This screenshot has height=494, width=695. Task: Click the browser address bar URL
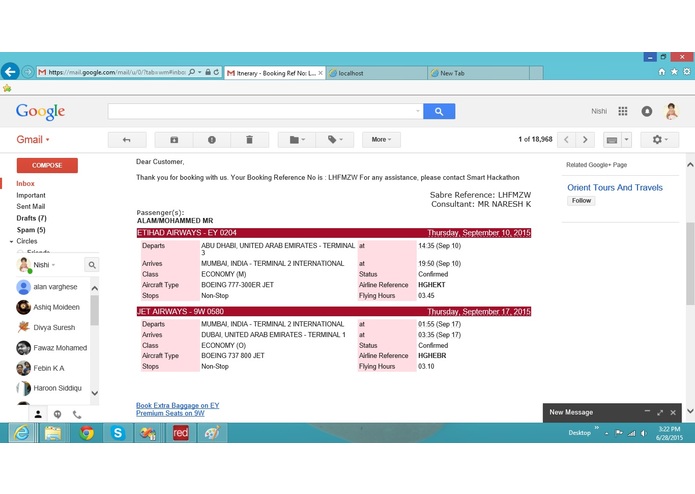click(117, 72)
